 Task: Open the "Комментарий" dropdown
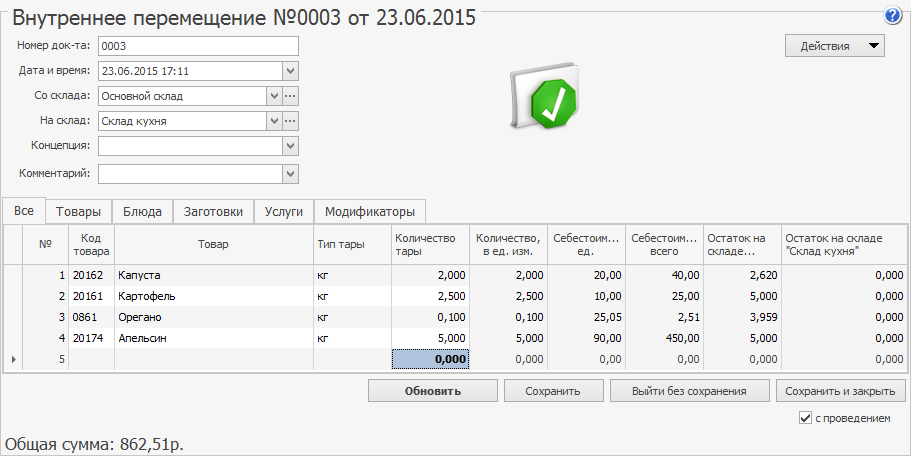[x=290, y=174]
